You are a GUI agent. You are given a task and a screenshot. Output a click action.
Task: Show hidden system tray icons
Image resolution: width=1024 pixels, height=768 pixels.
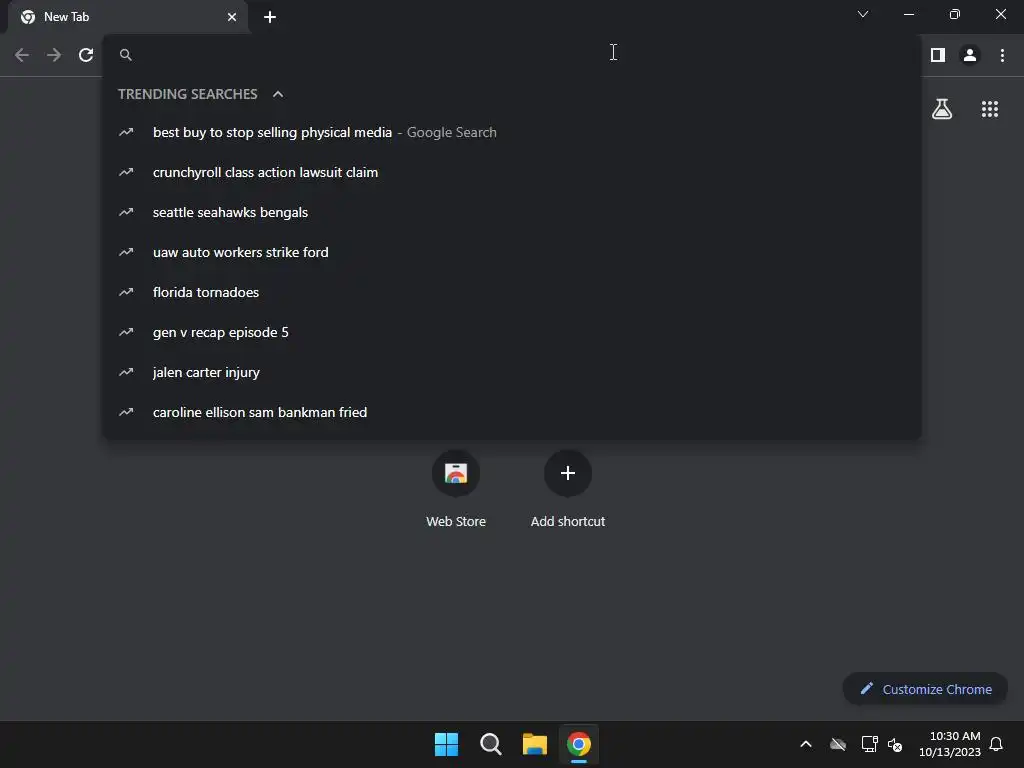[x=806, y=744]
